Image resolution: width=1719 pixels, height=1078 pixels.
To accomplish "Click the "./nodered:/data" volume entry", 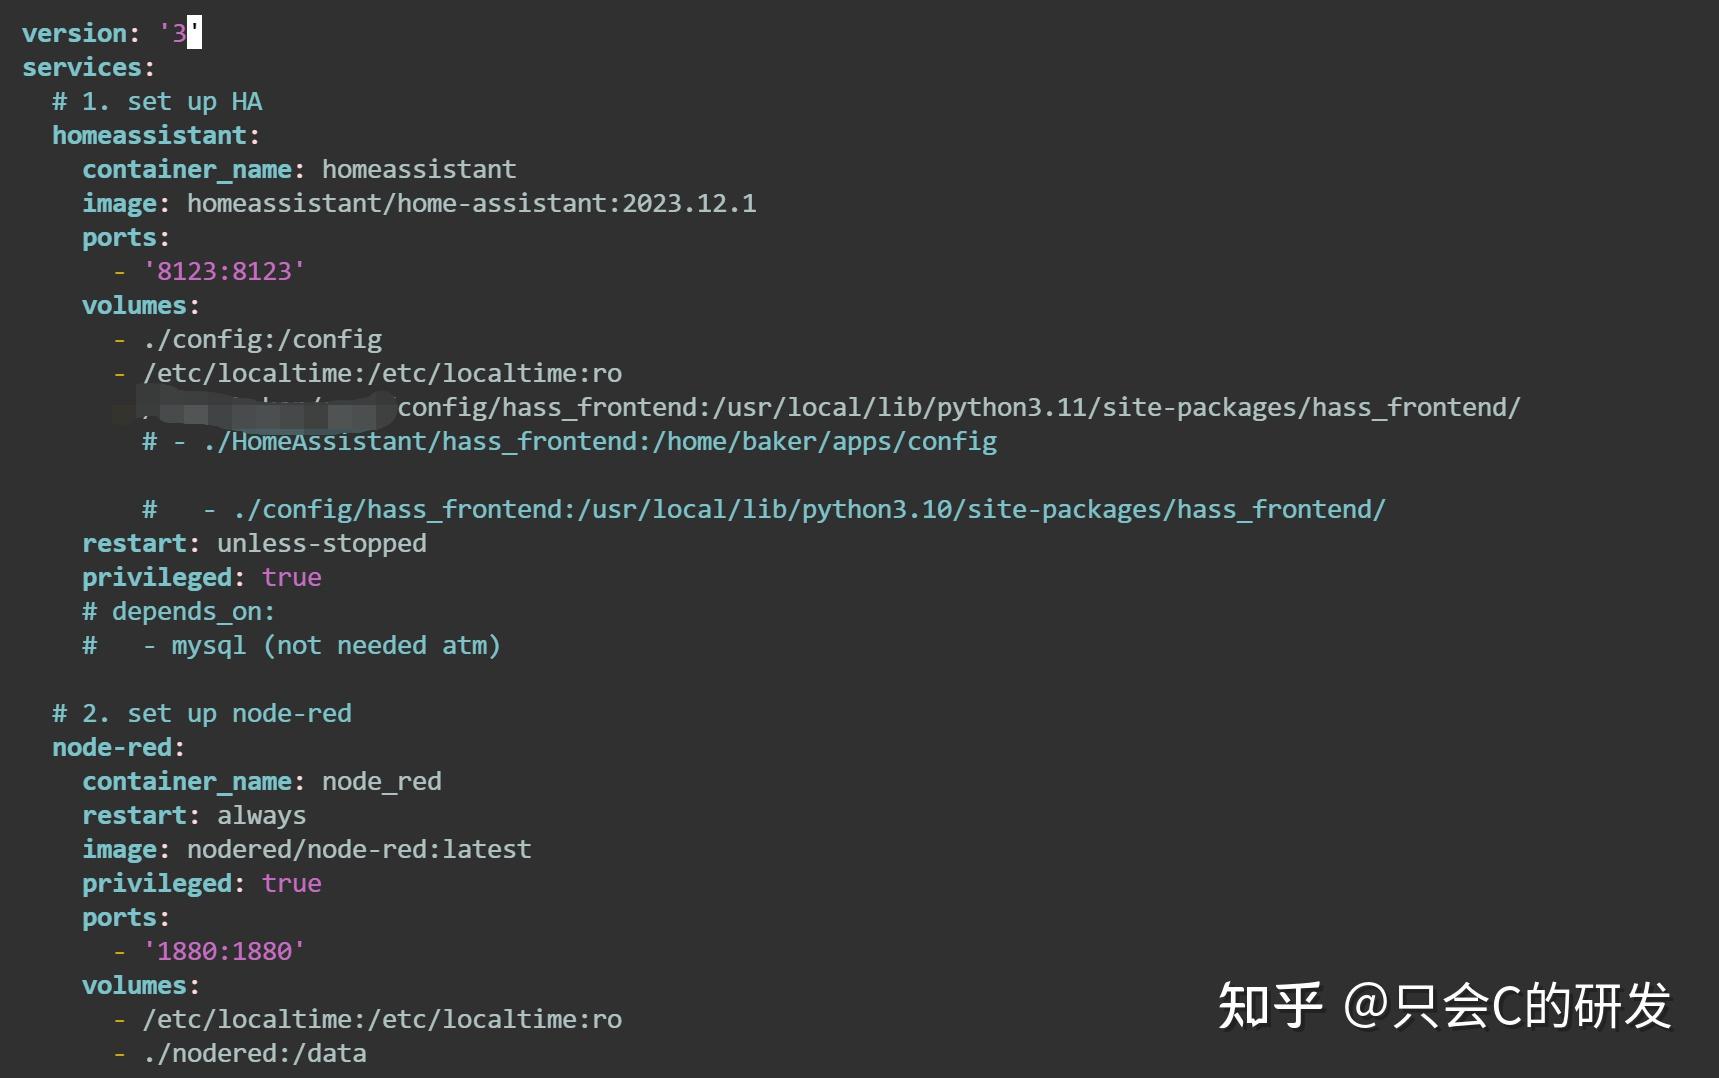I will (x=254, y=1053).
